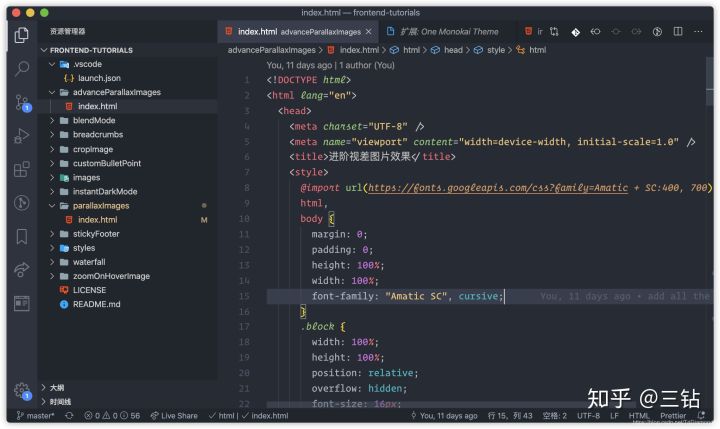
Task: Expand the breadcrumbs folder
Action: click(x=52, y=135)
